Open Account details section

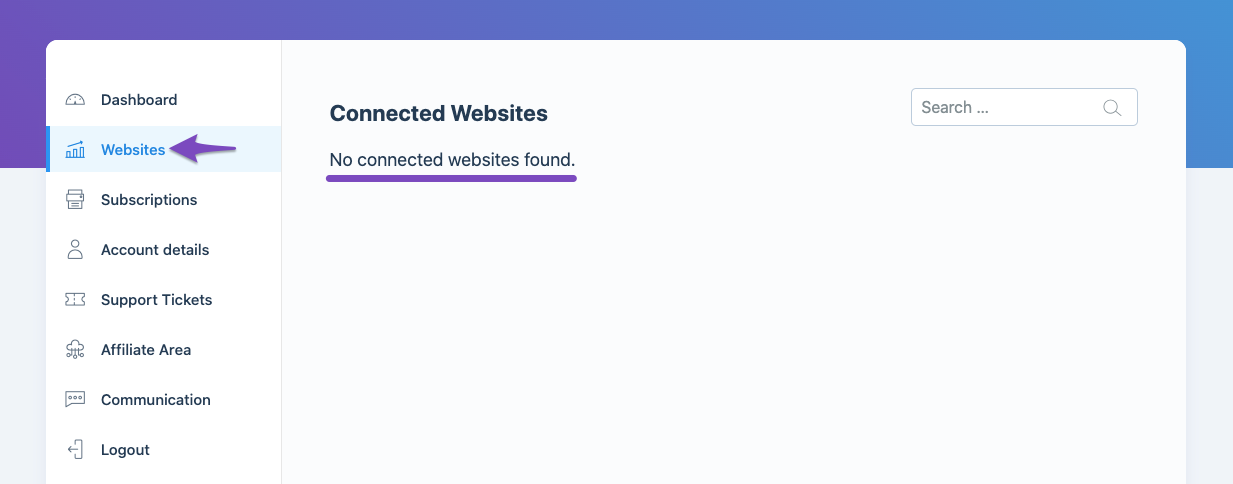click(x=155, y=250)
